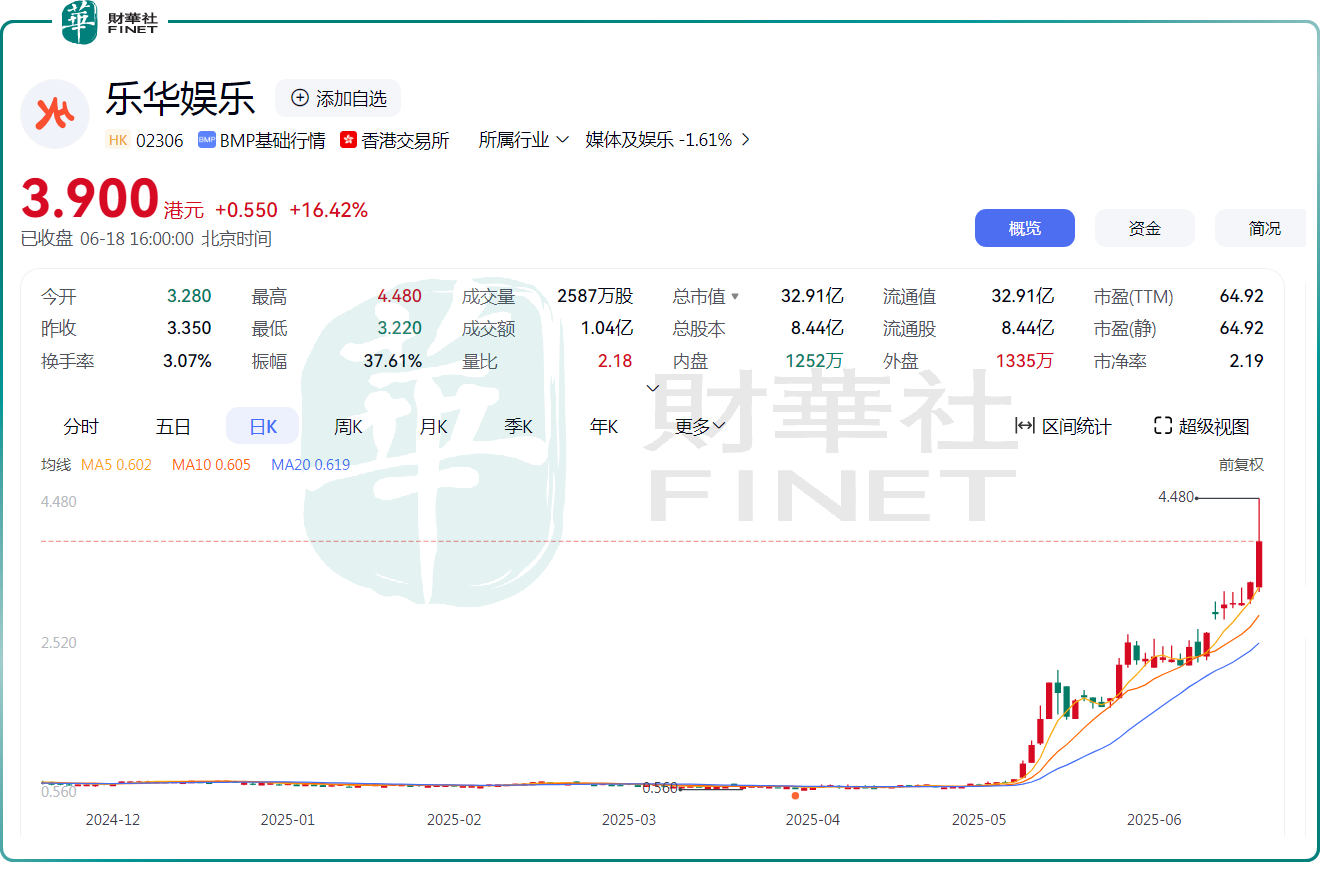Click the 均线 moving average label
Viewport: 1320px width, 882px height.
coord(55,465)
